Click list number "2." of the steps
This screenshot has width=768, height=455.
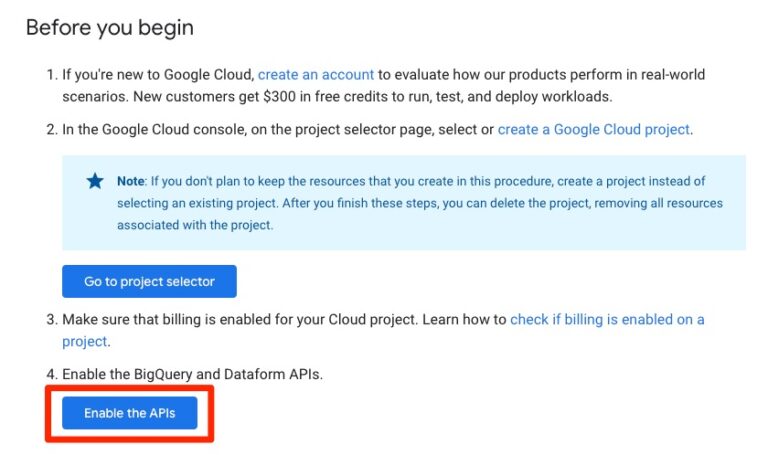coord(52,129)
